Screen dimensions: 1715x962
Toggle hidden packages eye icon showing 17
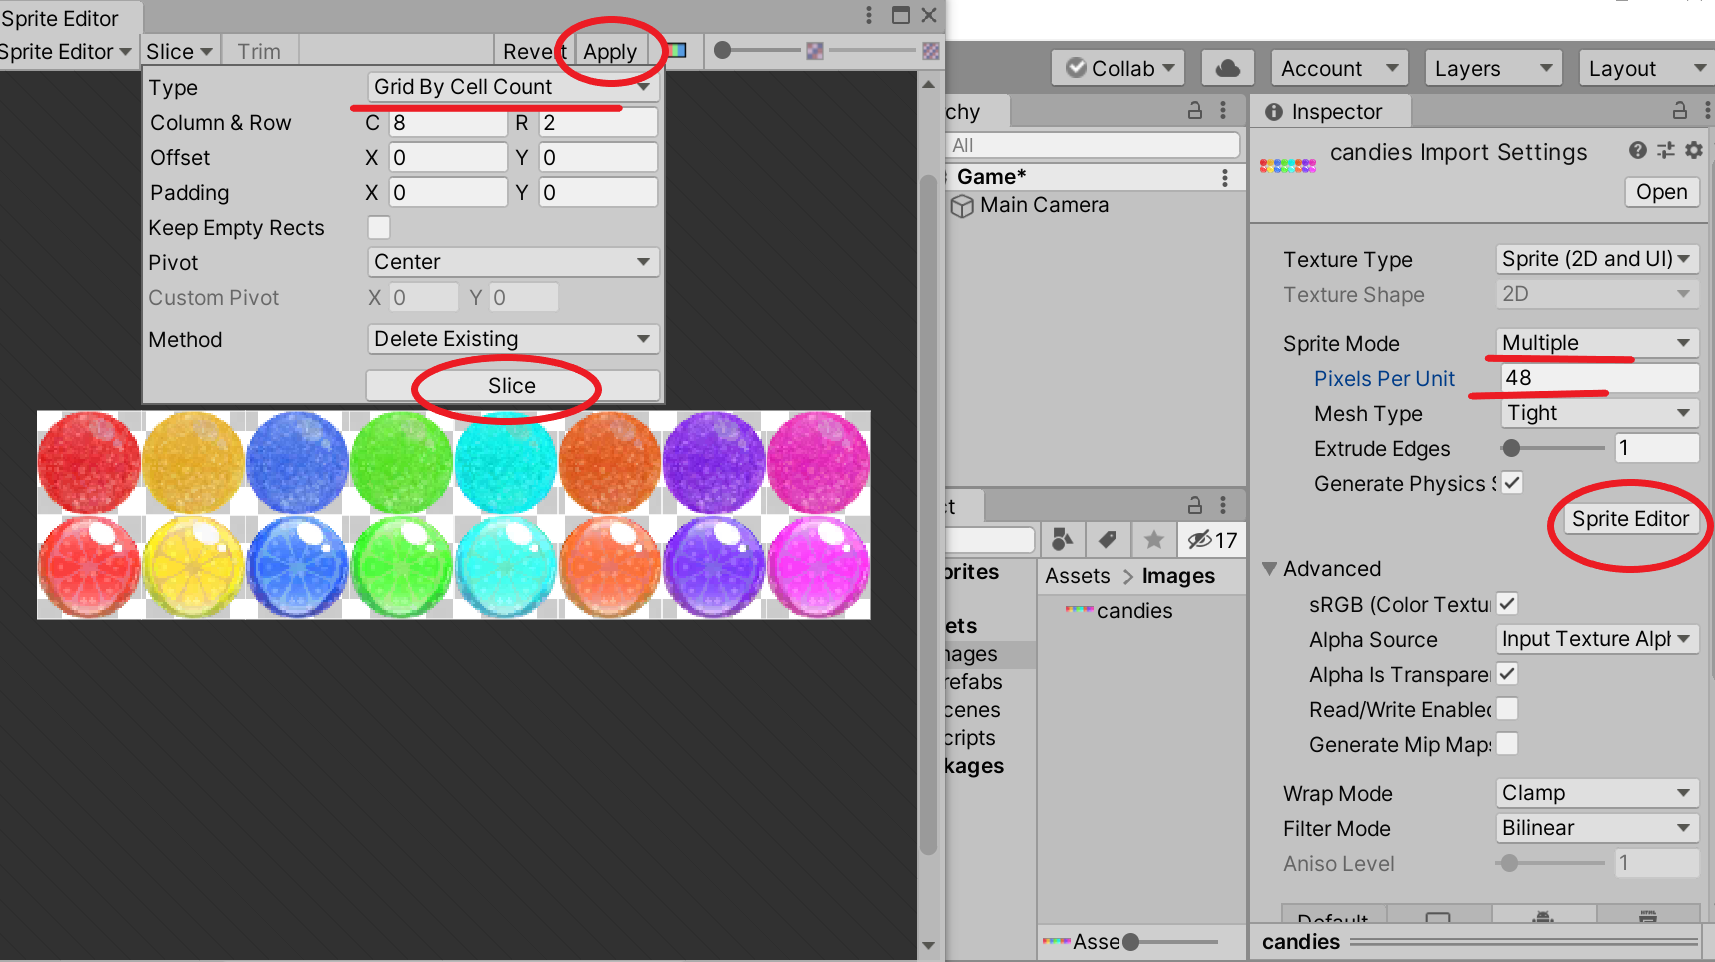(1212, 540)
